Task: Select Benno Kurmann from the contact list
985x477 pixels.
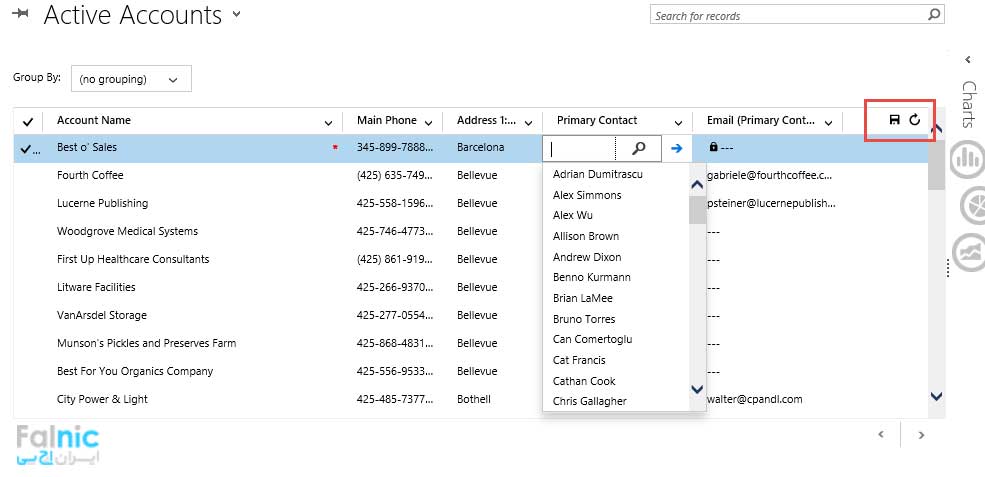Action: pyautogui.click(x=592, y=277)
